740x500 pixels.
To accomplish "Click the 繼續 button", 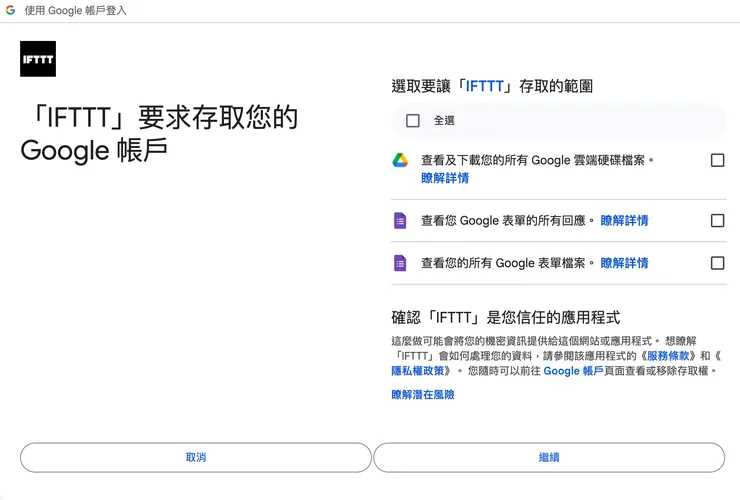I will [x=549, y=457].
